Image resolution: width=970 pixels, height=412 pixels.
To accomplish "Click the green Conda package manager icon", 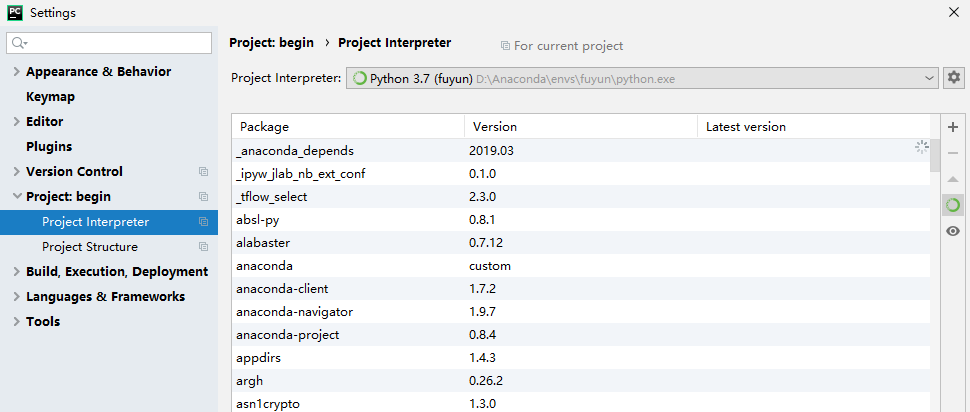I will point(953,205).
